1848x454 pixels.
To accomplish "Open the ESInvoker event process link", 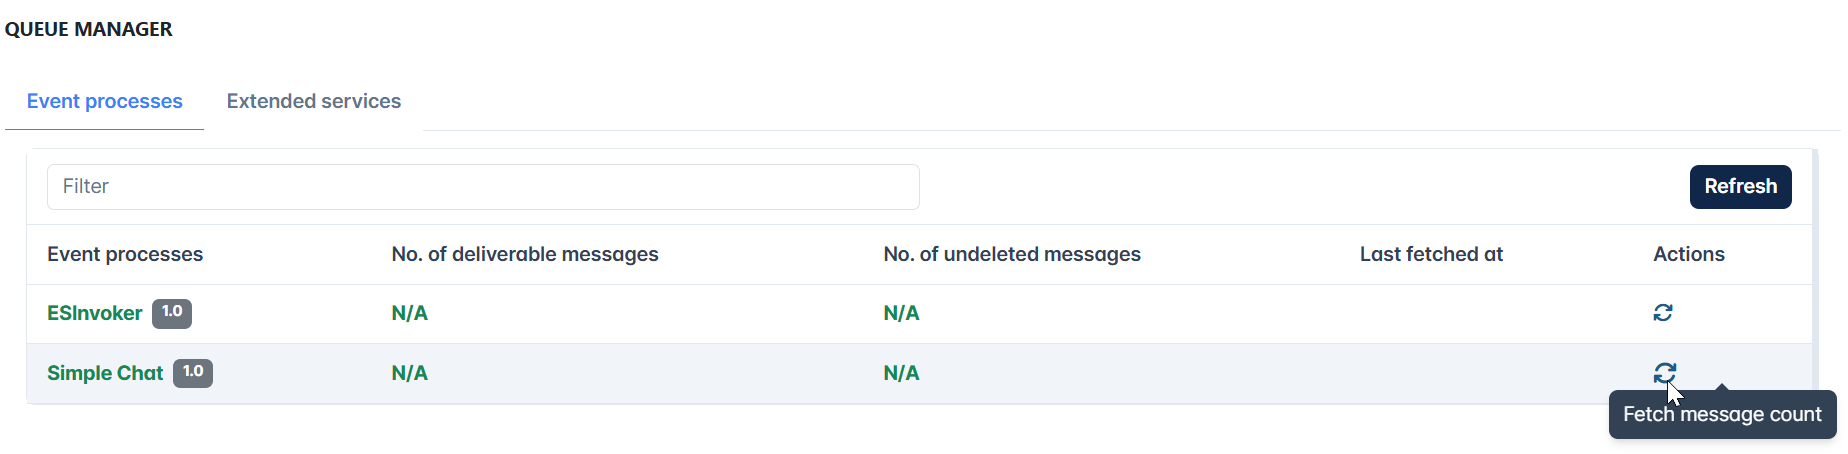I will point(95,313).
